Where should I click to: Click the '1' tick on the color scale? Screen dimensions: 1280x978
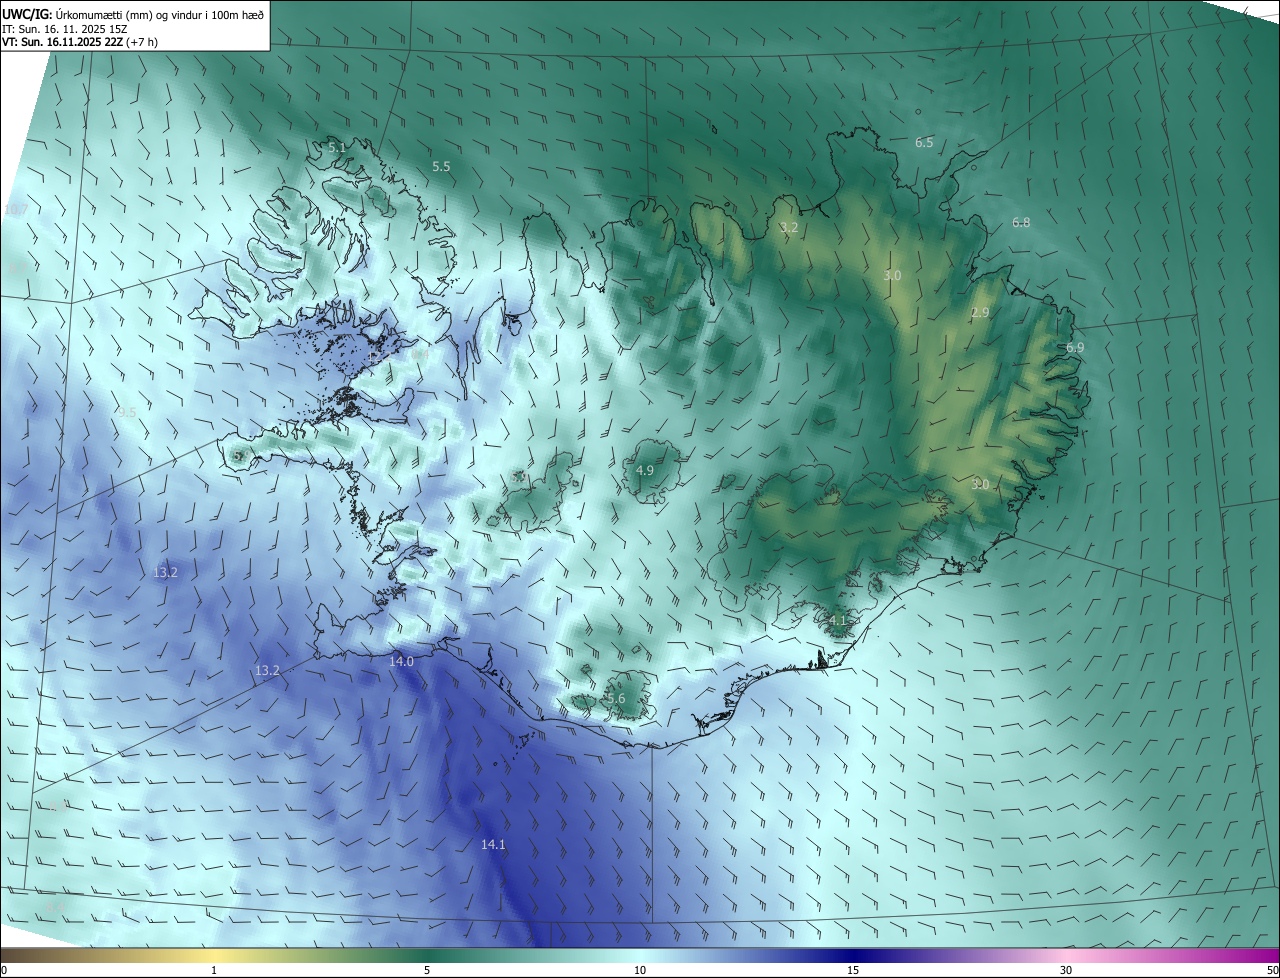(214, 970)
